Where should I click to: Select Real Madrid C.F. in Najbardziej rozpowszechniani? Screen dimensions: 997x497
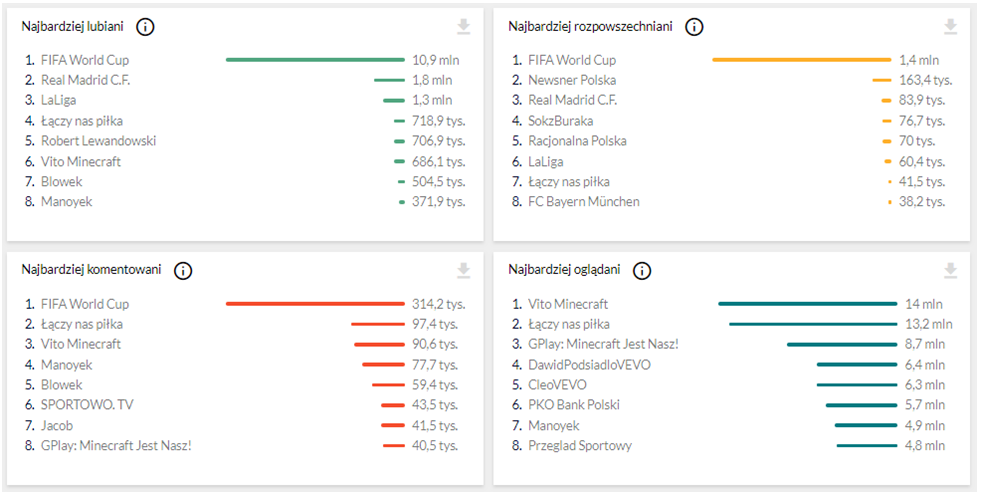coord(572,101)
